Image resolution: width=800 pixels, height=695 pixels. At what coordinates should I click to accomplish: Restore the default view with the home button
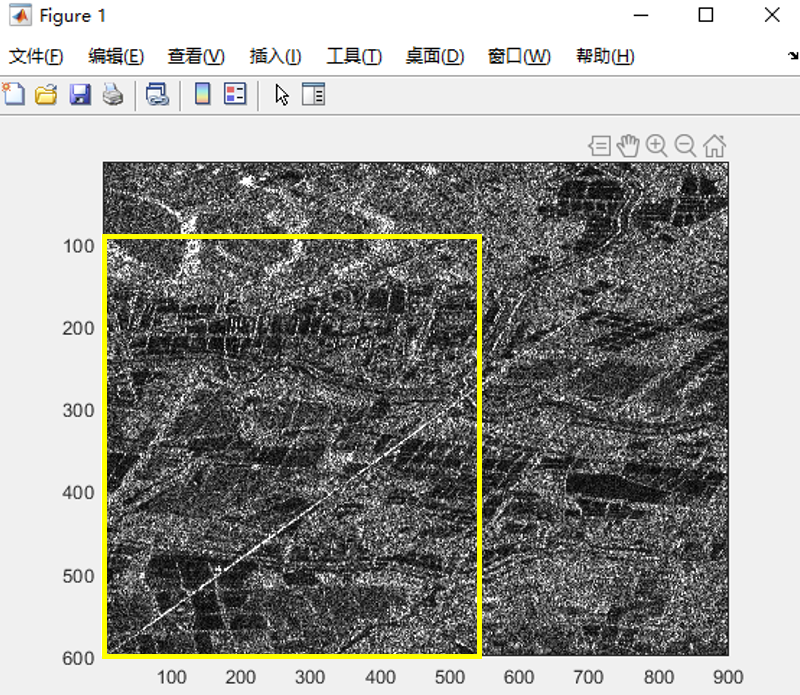click(x=713, y=144)
